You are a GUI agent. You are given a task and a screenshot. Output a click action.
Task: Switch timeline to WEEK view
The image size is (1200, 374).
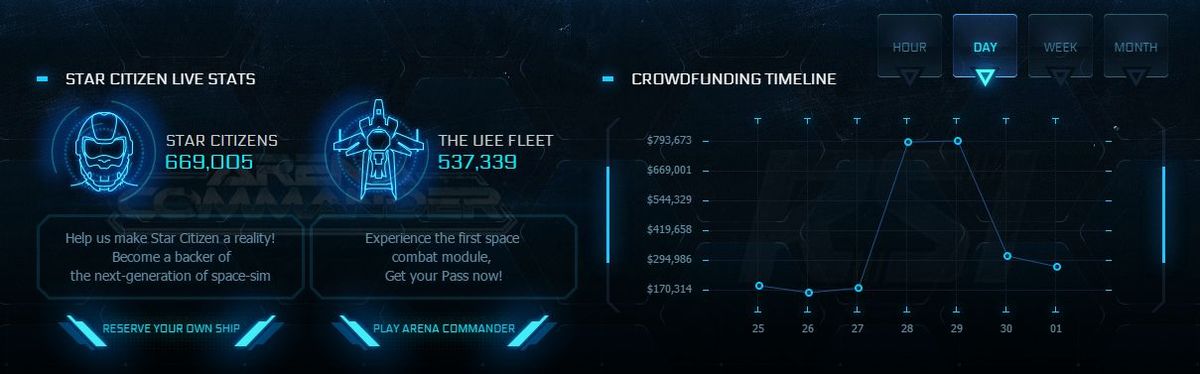click(x=1060, y=47)
